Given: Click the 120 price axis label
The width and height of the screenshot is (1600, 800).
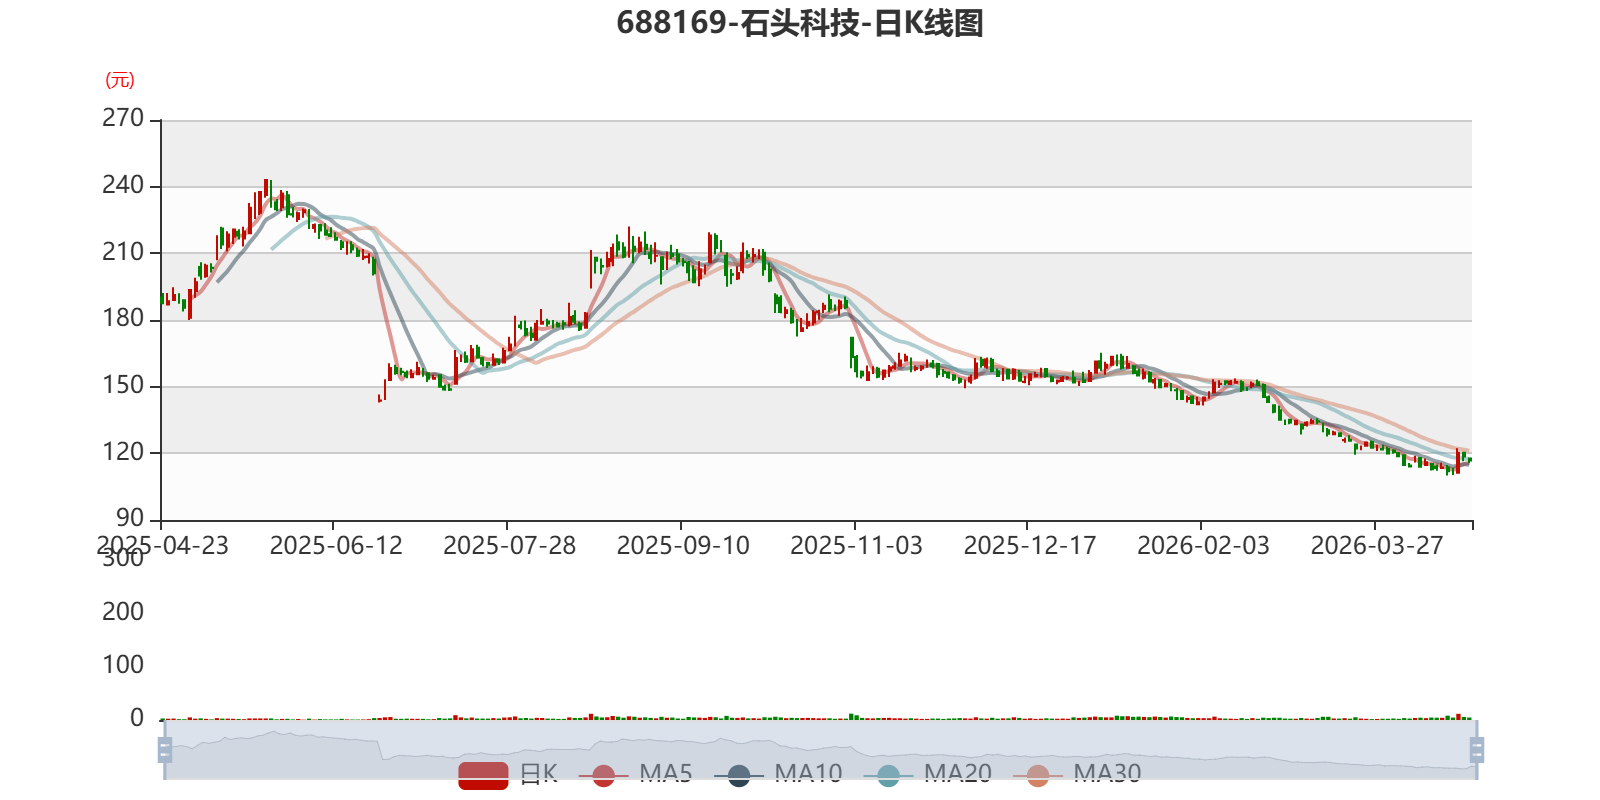Looking at the screenshot, I should (x=123, y=452).
